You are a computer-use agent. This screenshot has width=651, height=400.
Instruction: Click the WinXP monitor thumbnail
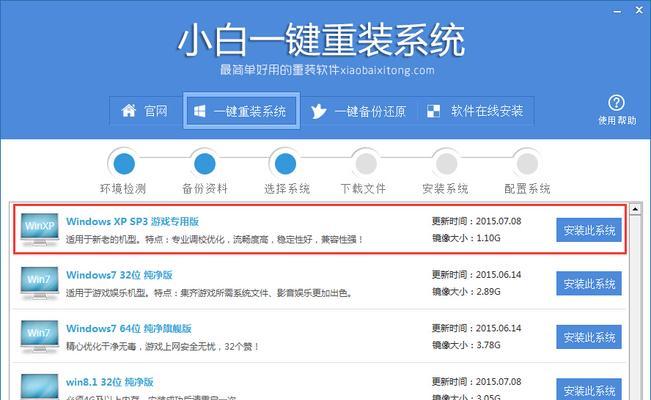tap(39, 229)
